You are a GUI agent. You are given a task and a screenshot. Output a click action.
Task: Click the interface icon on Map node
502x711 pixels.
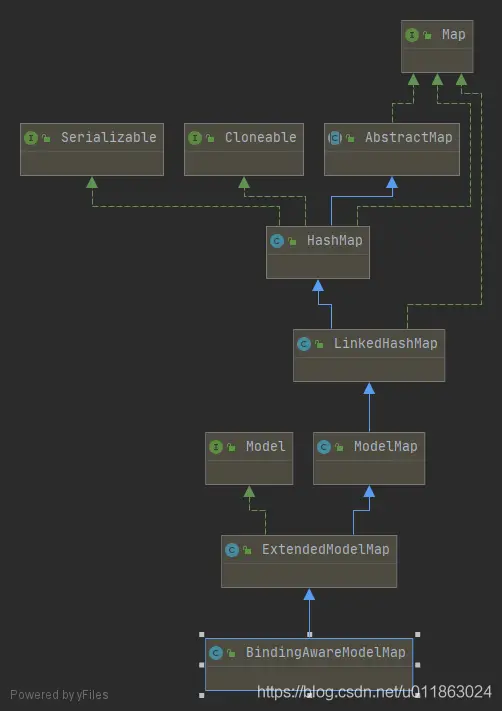click(x=412, y=35)
